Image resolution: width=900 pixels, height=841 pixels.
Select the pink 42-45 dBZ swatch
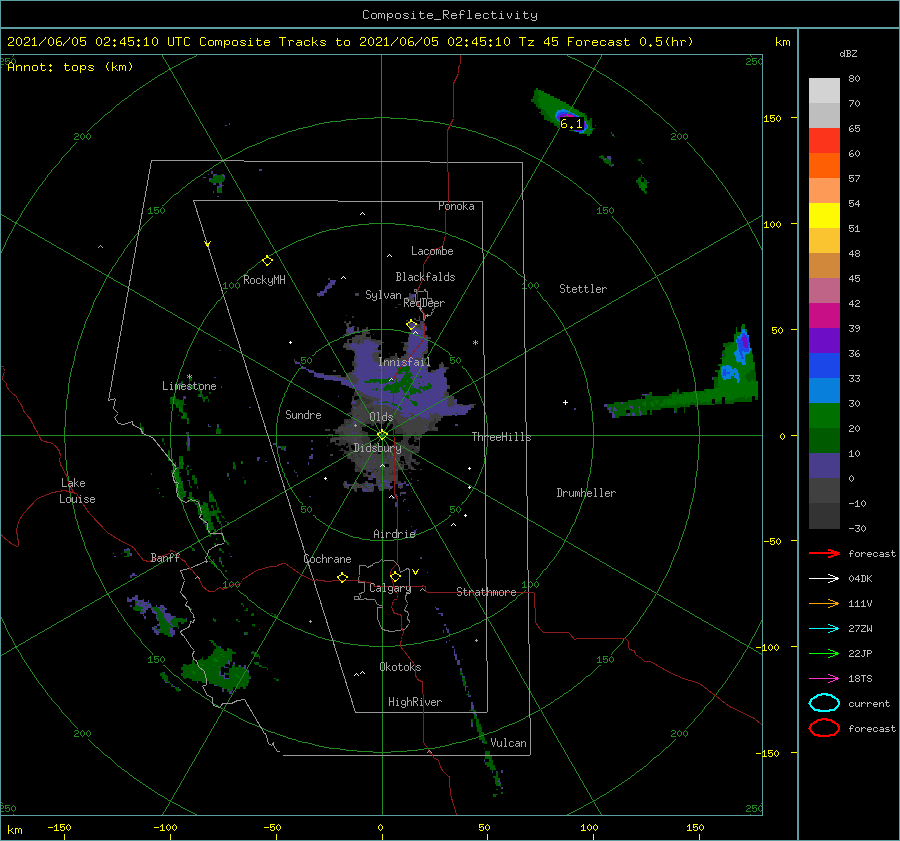(x=824, y=290)
